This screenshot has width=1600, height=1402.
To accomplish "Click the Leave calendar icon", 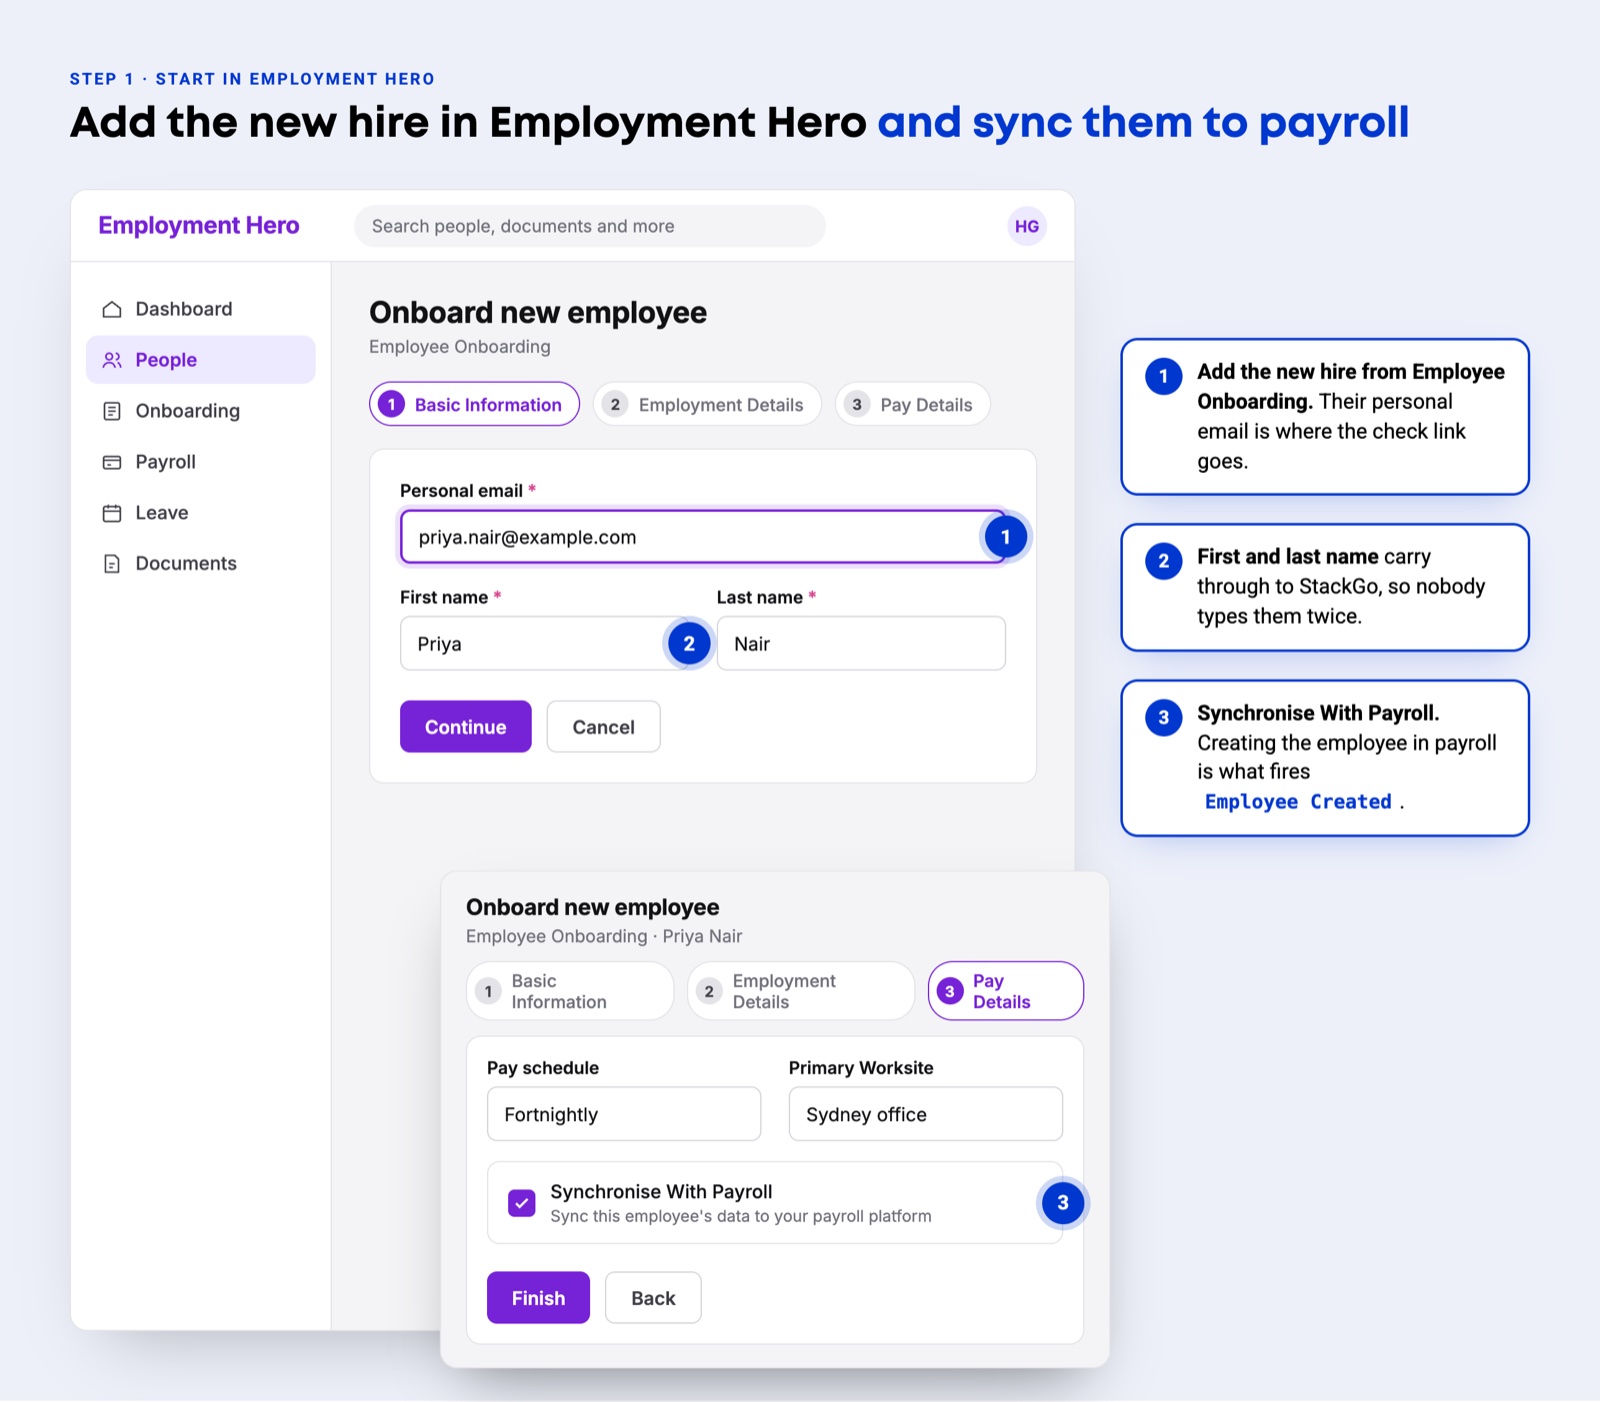I will coord(112,513).
